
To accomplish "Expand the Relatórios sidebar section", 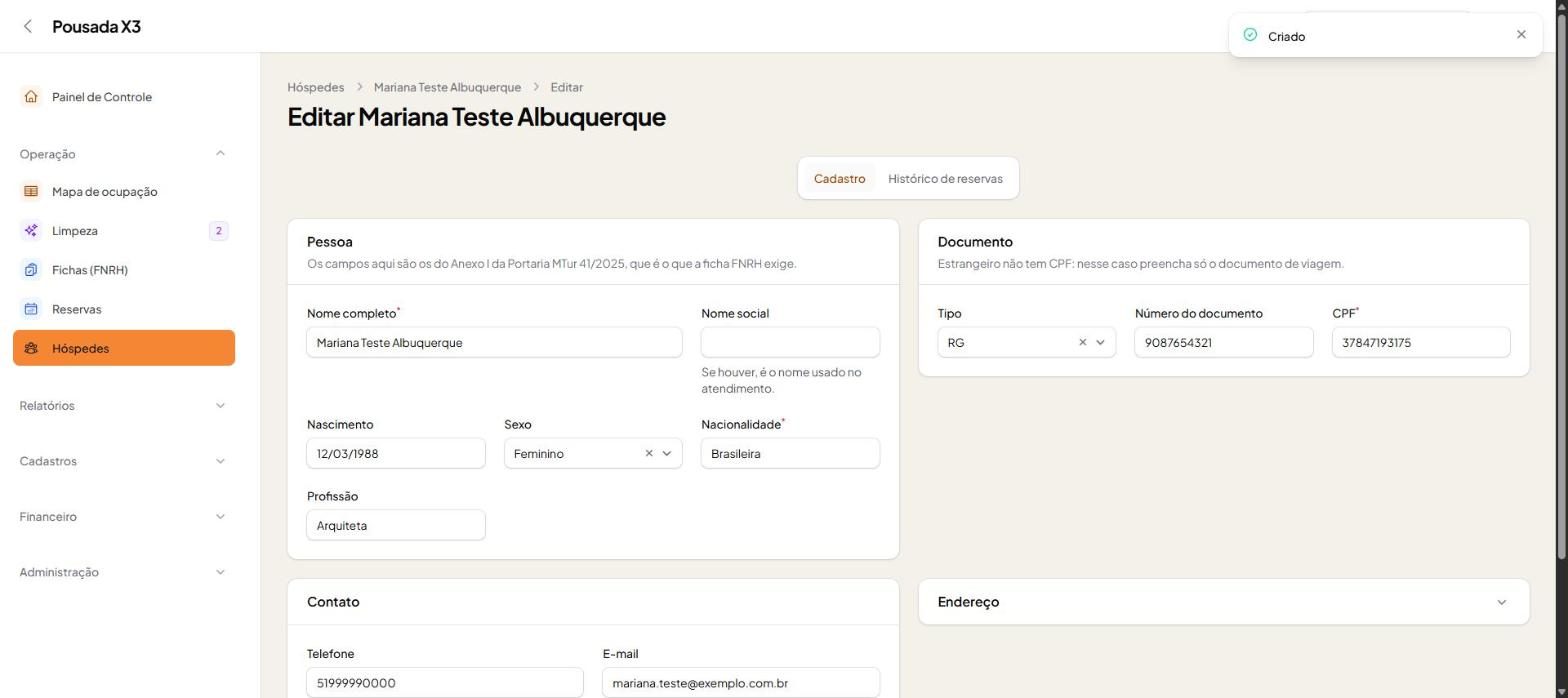I will pyautogui.click(x=220, y=405).
